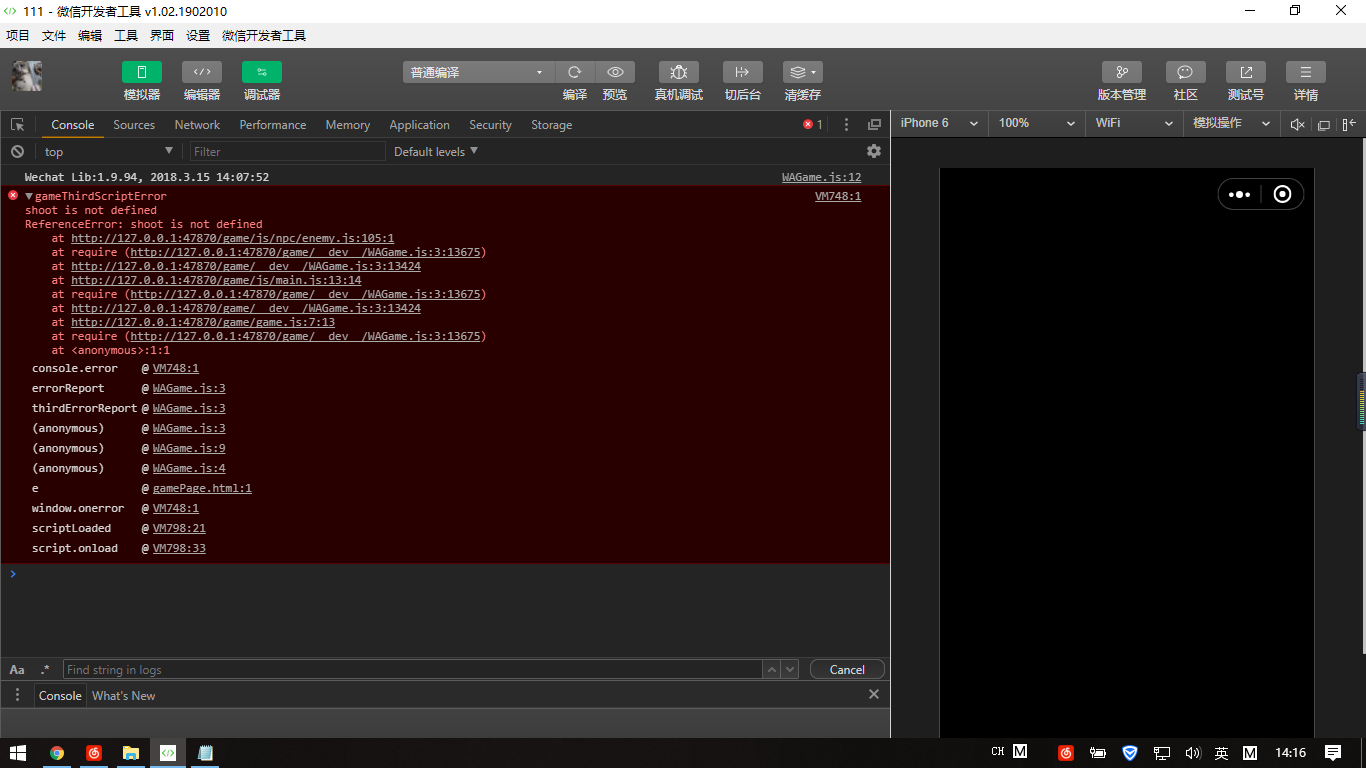The height and width of the screenshot is (768, 1366).
Task: Switch to the Performance tab
Action: [273, 125]
